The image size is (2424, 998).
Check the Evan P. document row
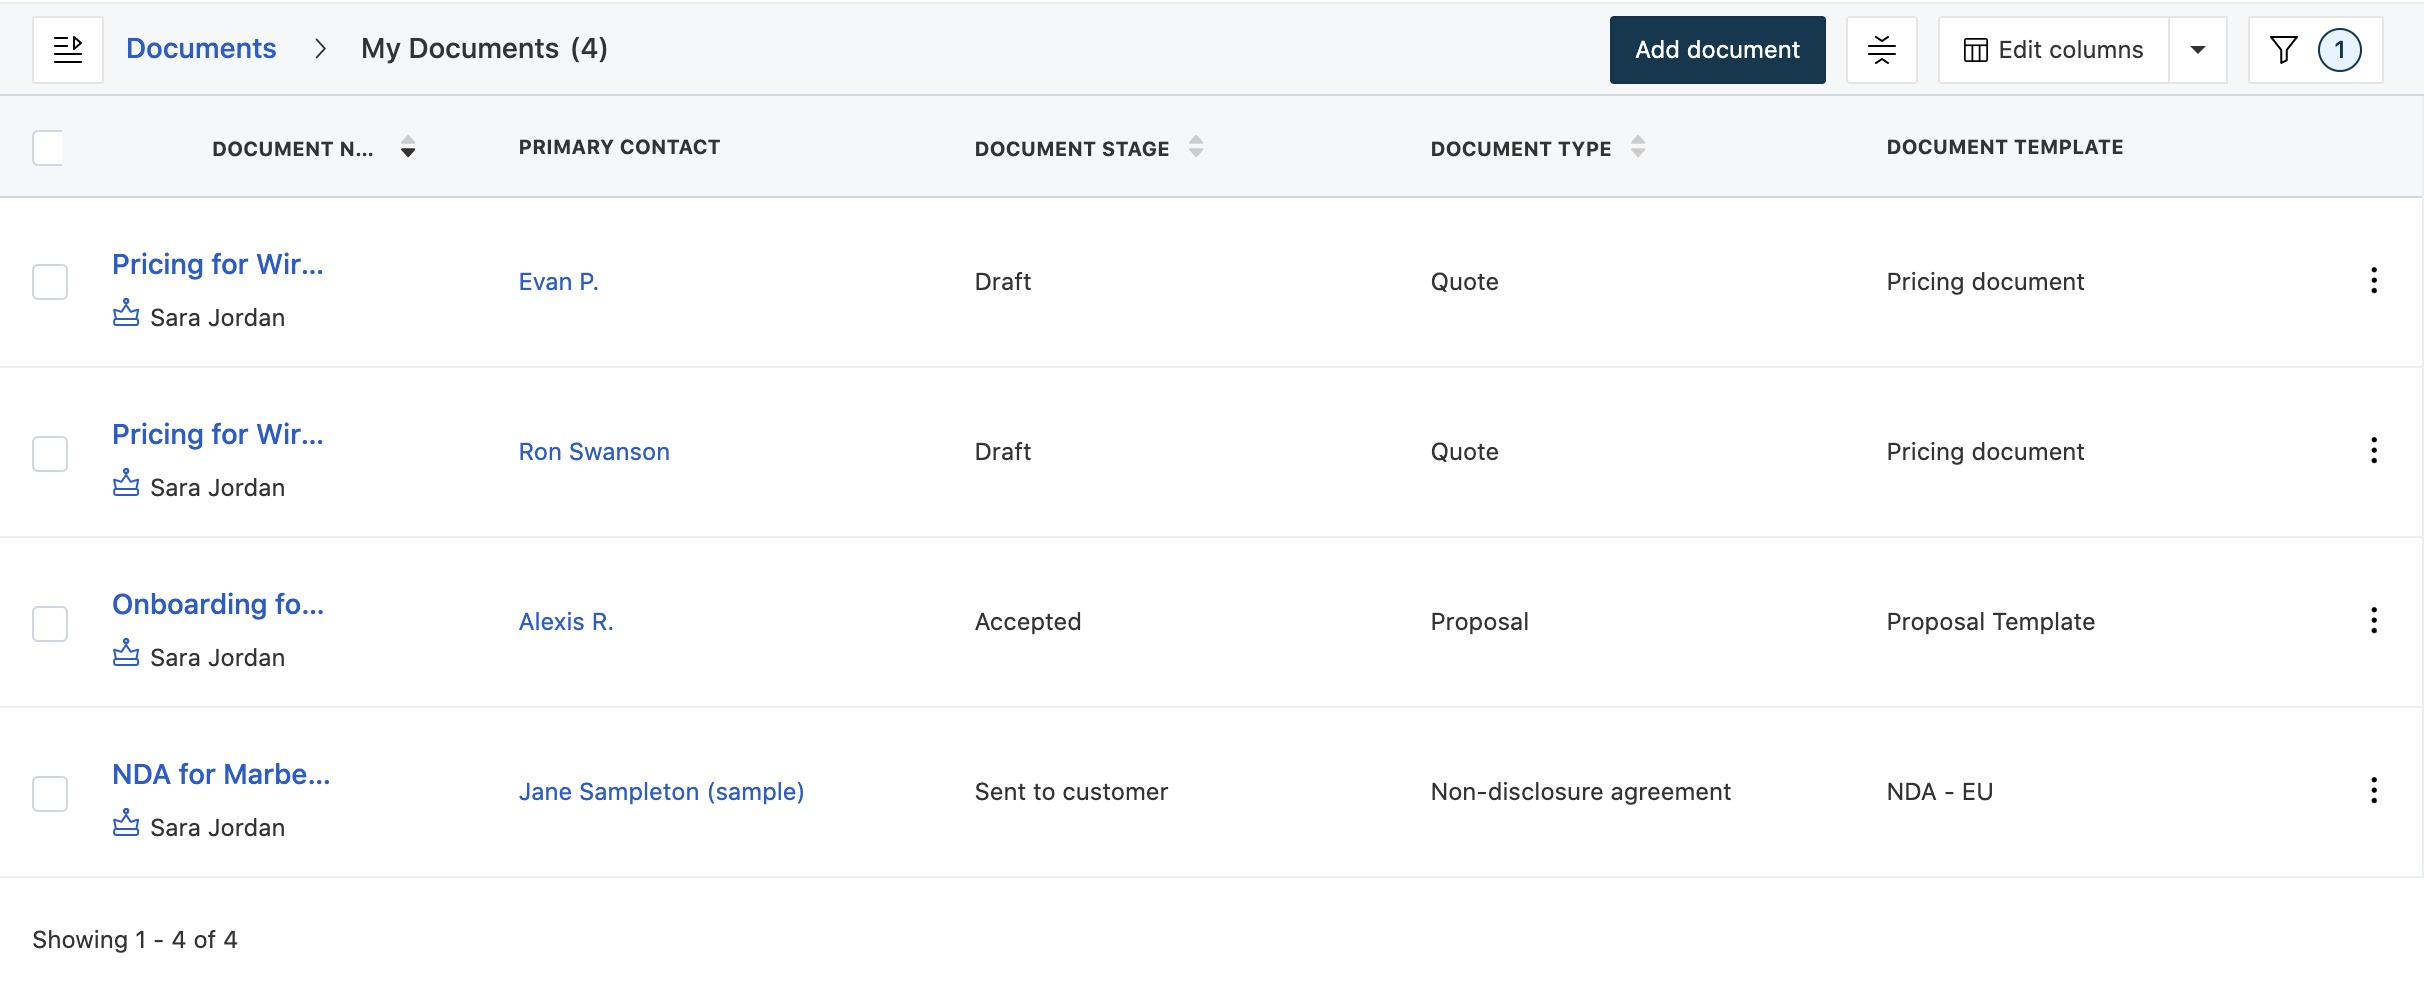point(50,282)
